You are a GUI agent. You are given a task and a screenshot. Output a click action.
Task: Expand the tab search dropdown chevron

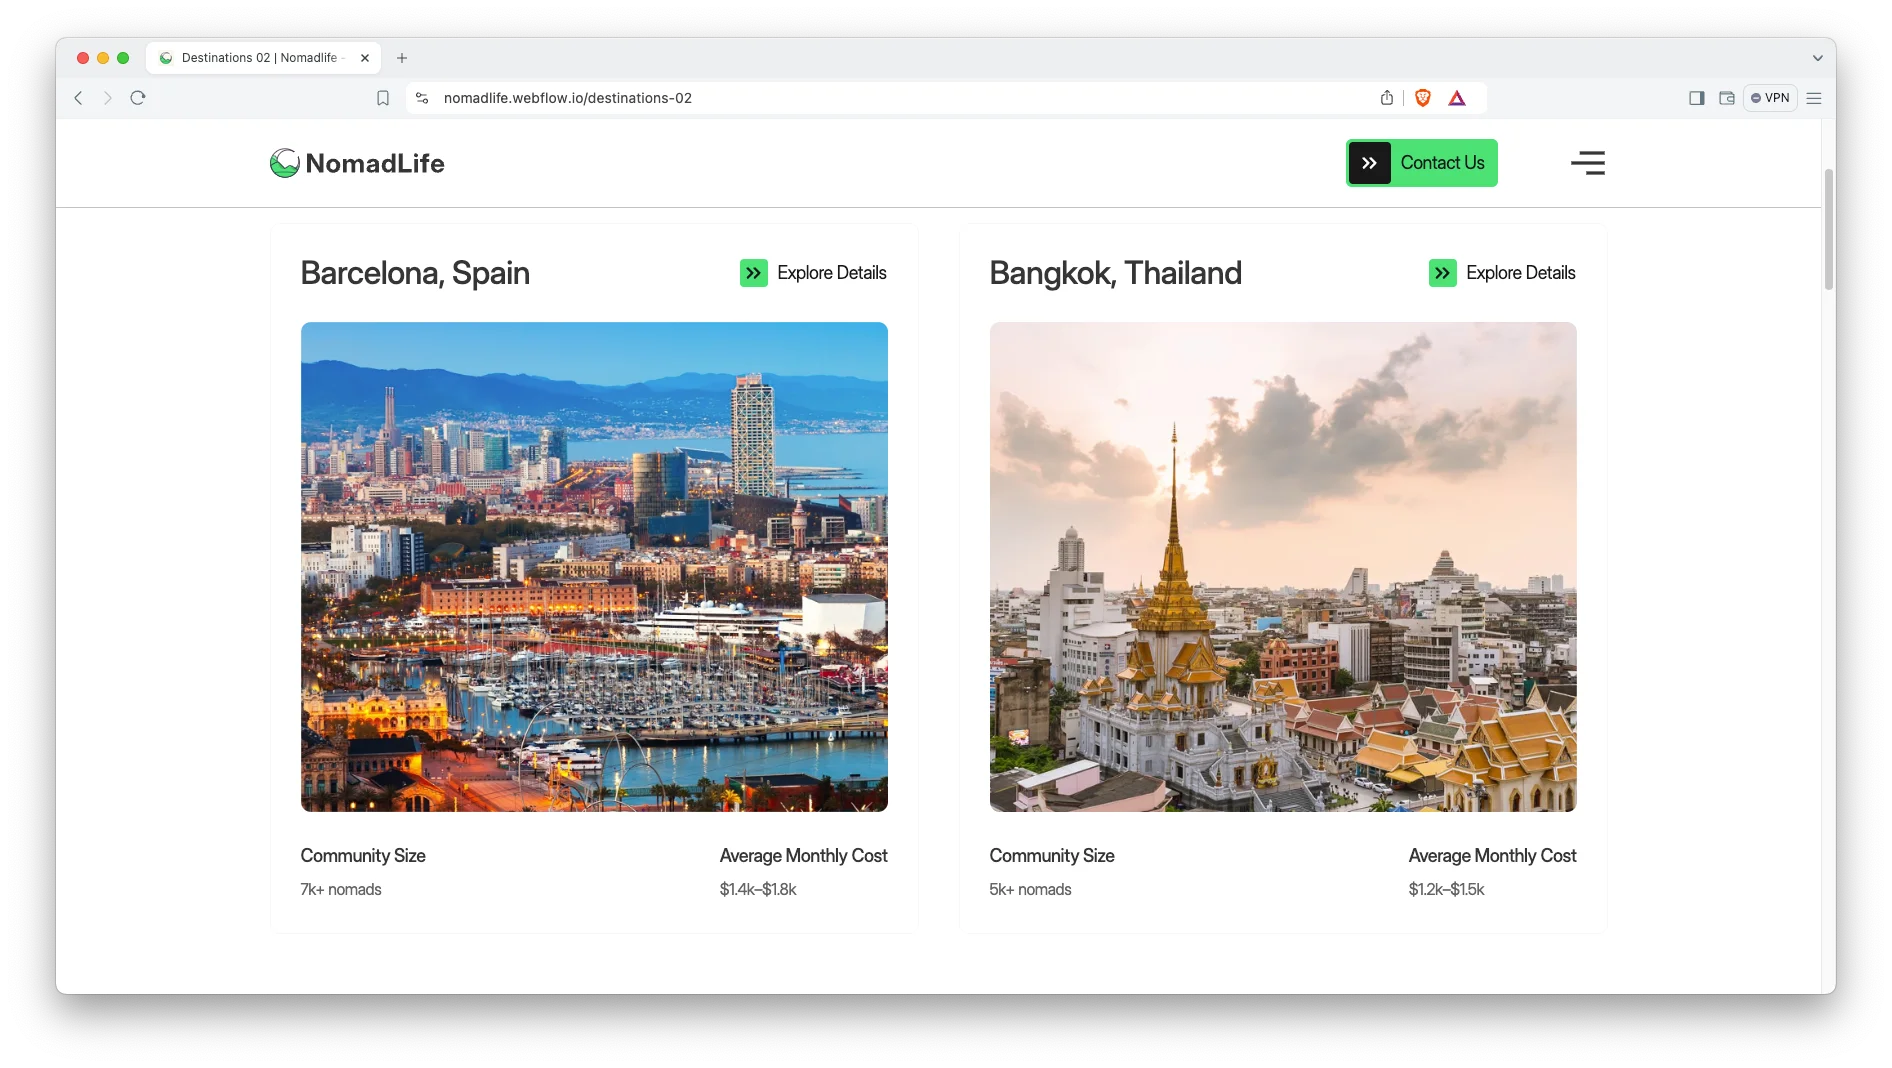[x=1818, y=58]
